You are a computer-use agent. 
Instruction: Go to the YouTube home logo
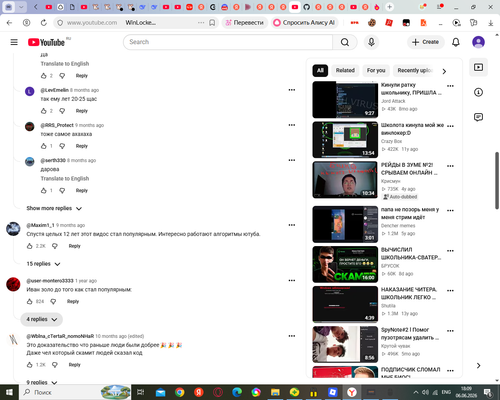pos(46,42)
